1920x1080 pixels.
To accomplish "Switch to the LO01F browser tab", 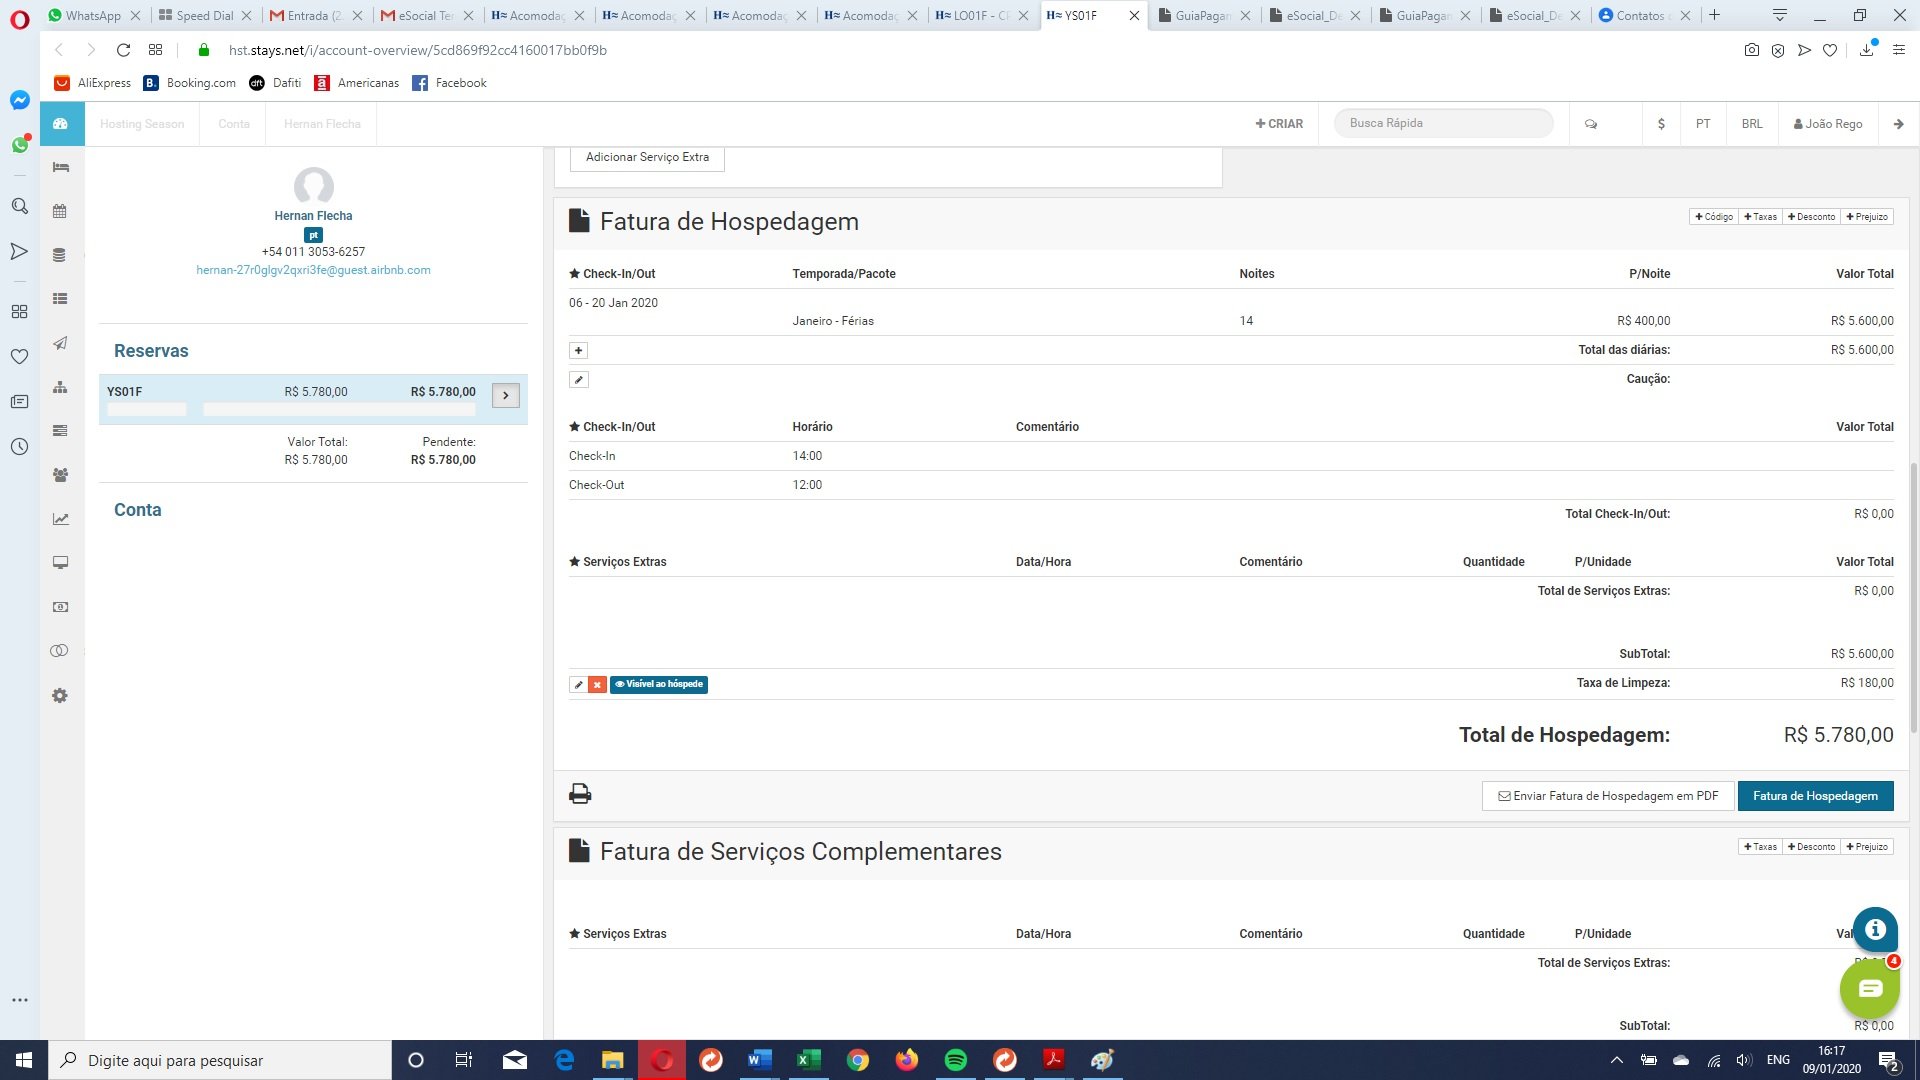I will tap(982, 15).
